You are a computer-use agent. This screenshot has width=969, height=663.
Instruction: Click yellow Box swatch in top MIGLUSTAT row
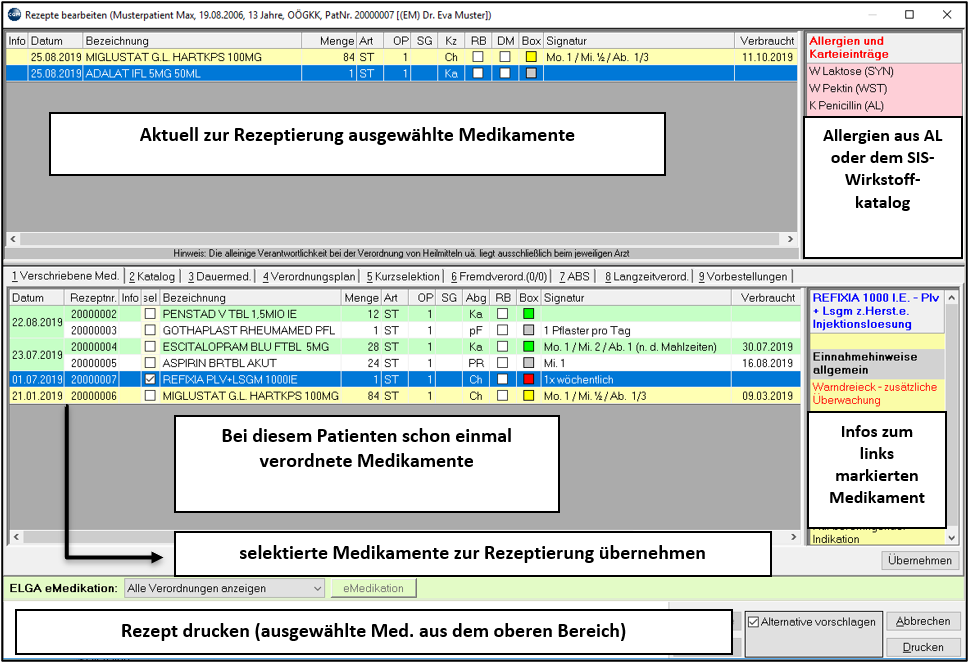point(531,57)
